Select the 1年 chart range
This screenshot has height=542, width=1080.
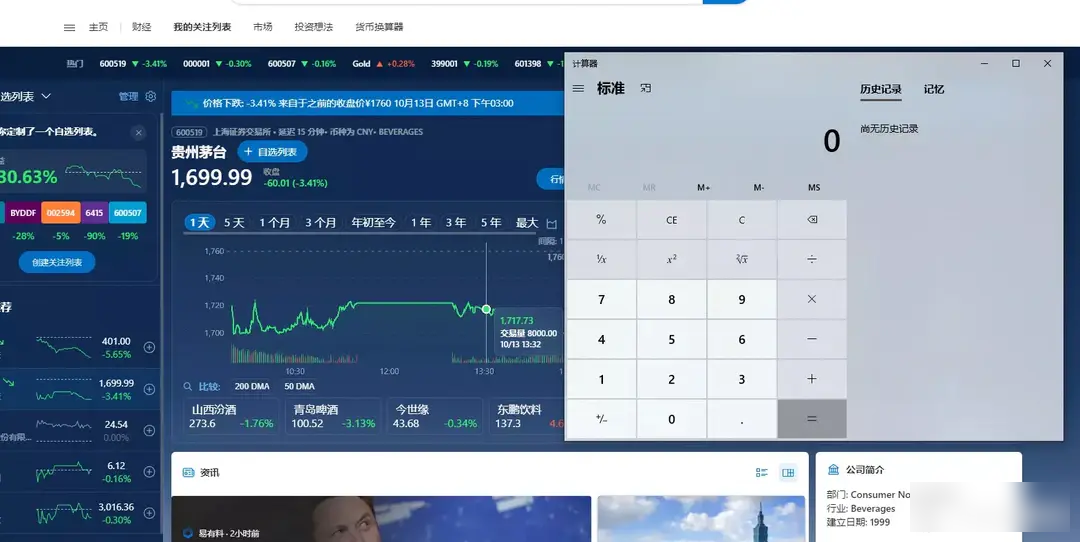[x=421, y=222]
